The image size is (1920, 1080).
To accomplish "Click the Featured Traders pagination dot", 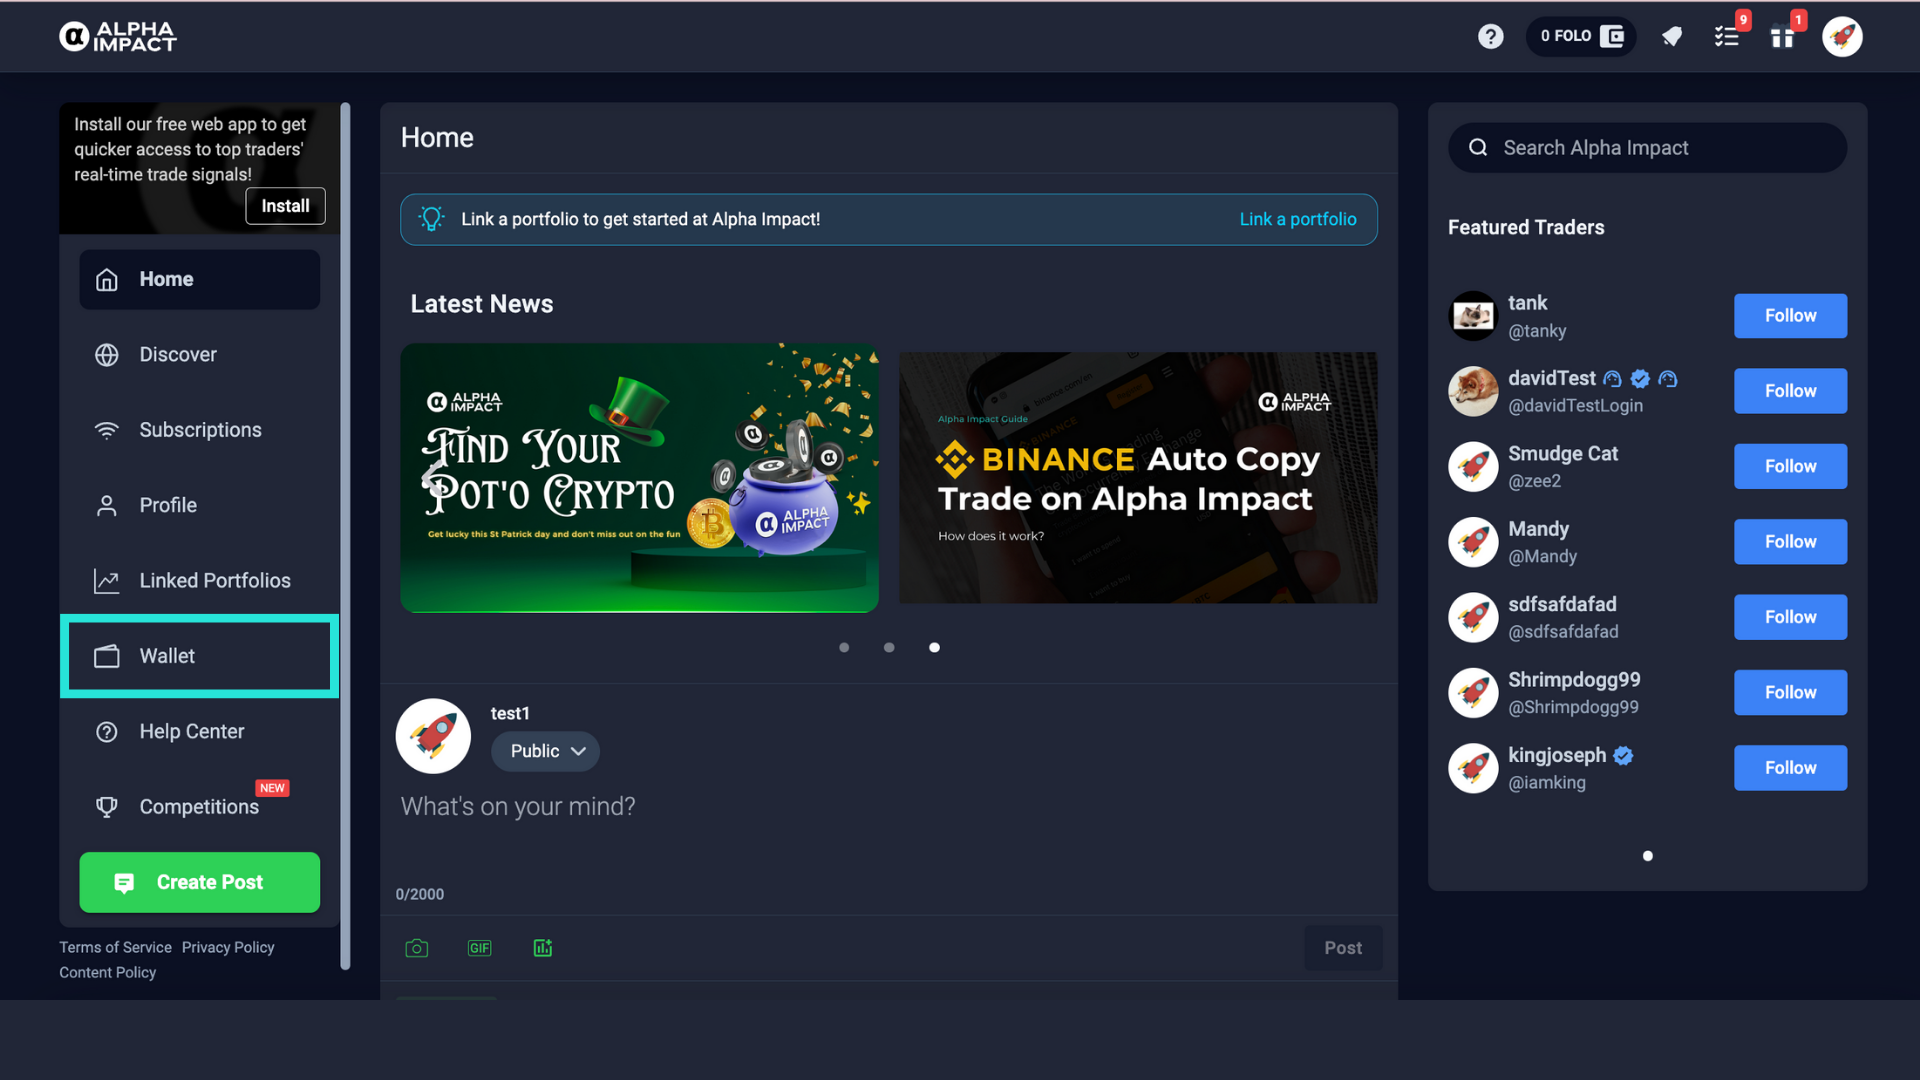I will [x=1648, y=856].
